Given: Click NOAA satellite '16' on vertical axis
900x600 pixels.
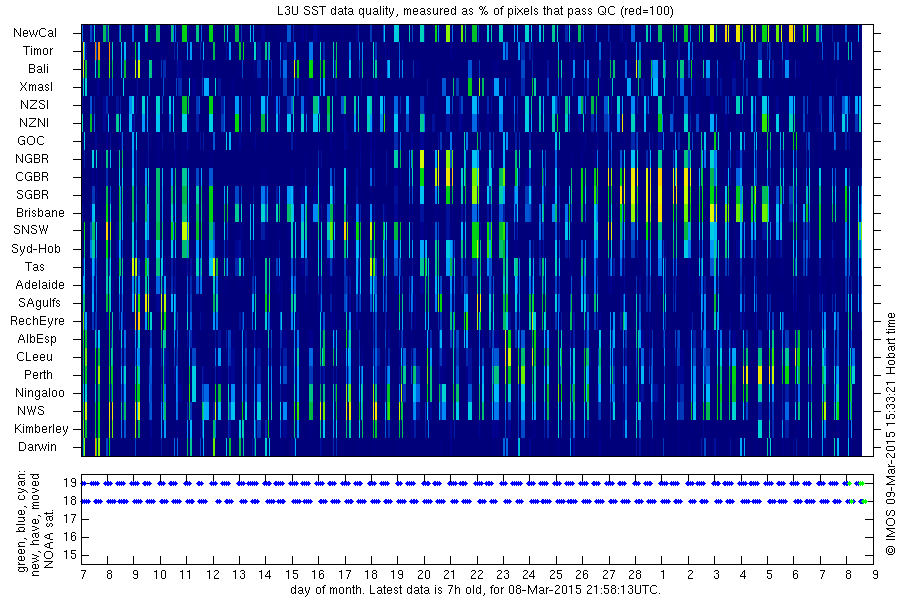Looking at the screenshot, I should [x=69, y=537].
